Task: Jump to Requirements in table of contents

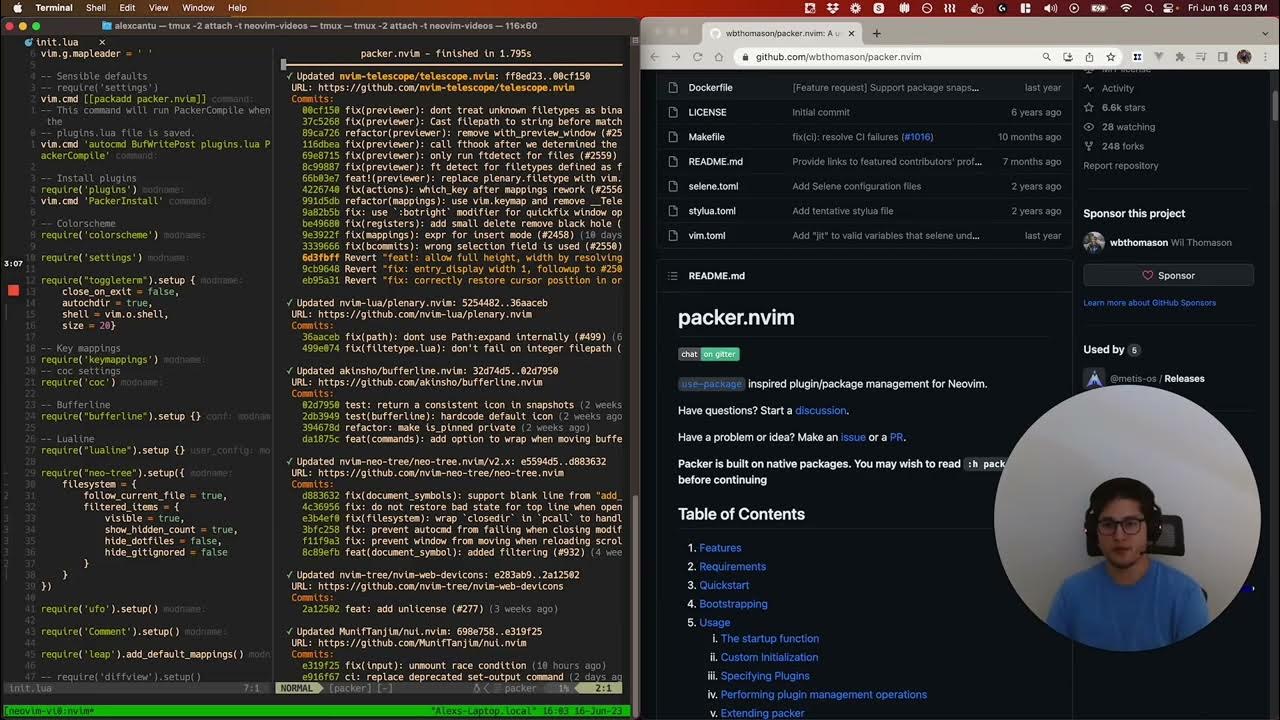Action: pos(732,566)
